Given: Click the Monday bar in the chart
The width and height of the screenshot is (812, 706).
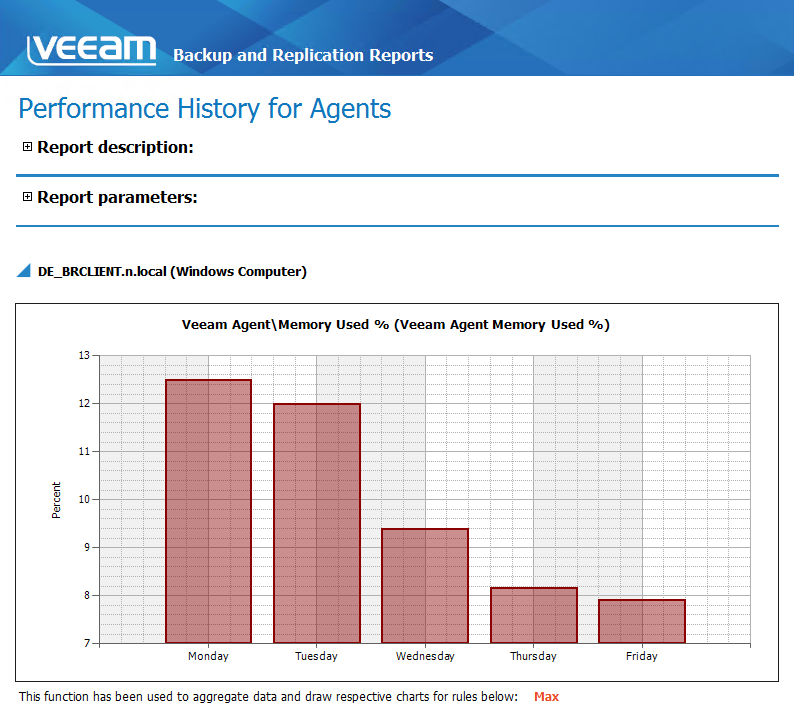Looking at the screenshot, I should click(x=209, y=511).
